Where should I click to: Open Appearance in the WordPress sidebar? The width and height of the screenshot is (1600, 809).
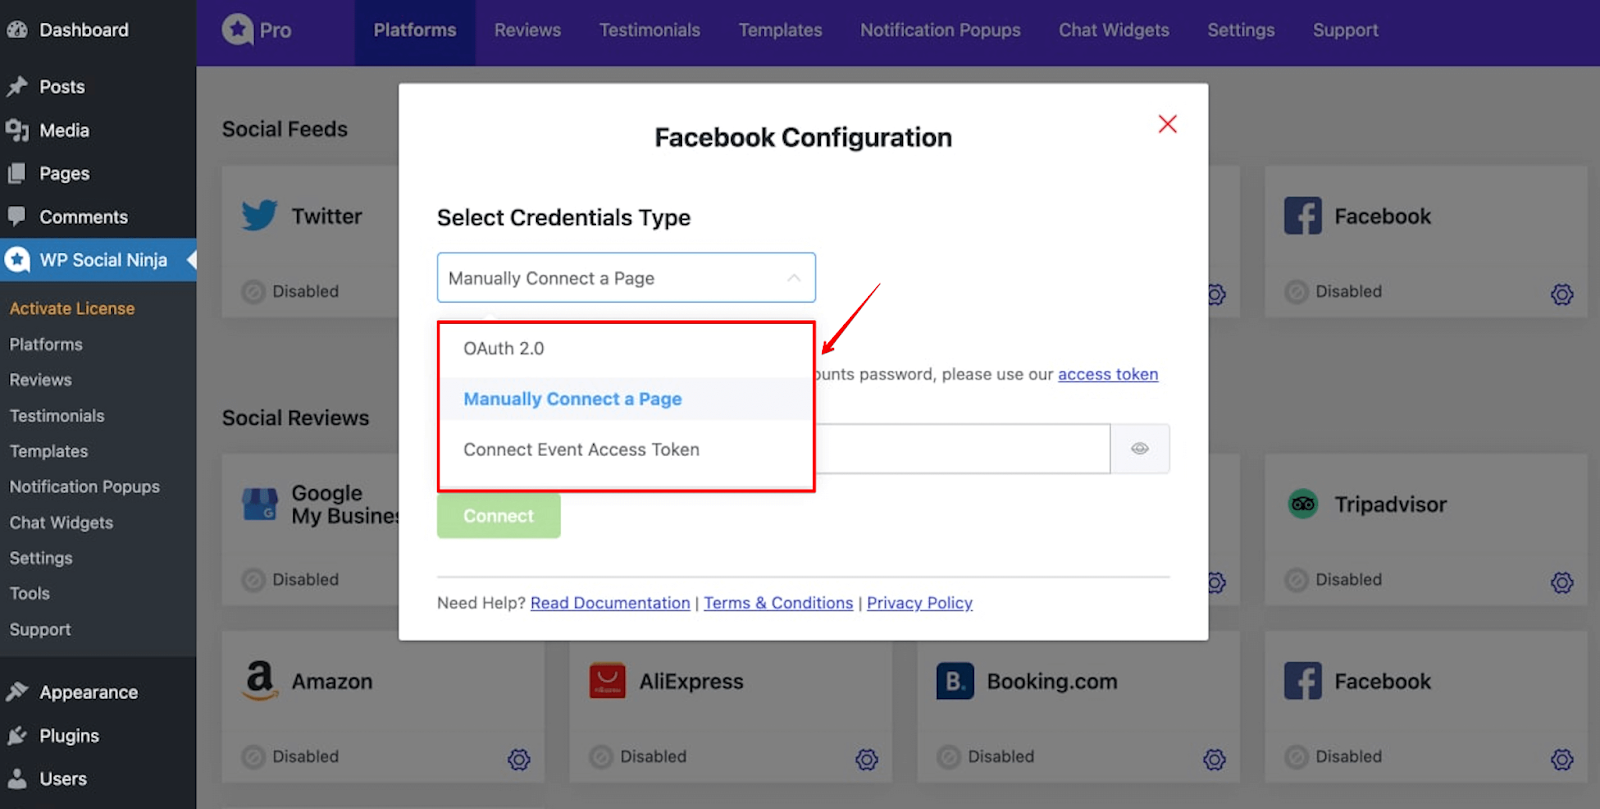(88, 692)
